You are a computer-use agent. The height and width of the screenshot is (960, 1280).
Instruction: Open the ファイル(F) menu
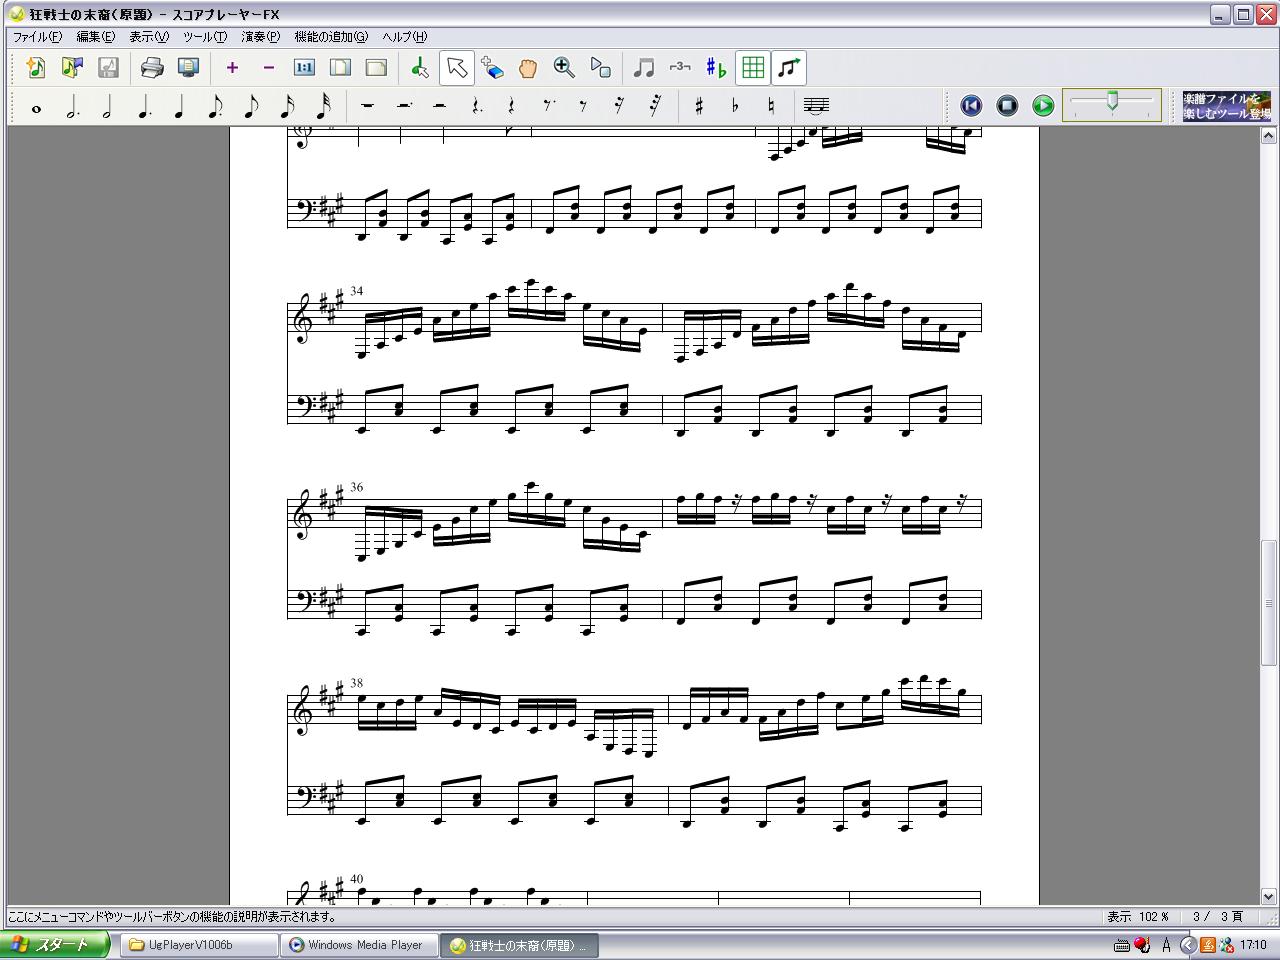pos(37,37)
